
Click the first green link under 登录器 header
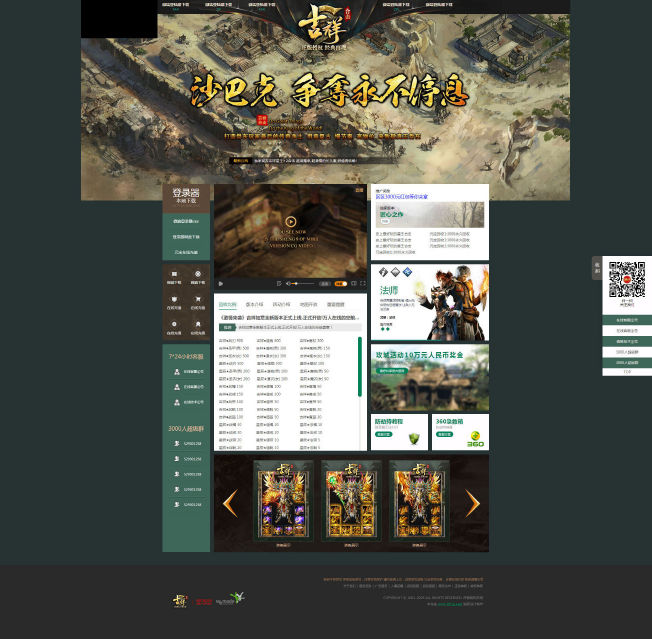[x=186, y=221]
